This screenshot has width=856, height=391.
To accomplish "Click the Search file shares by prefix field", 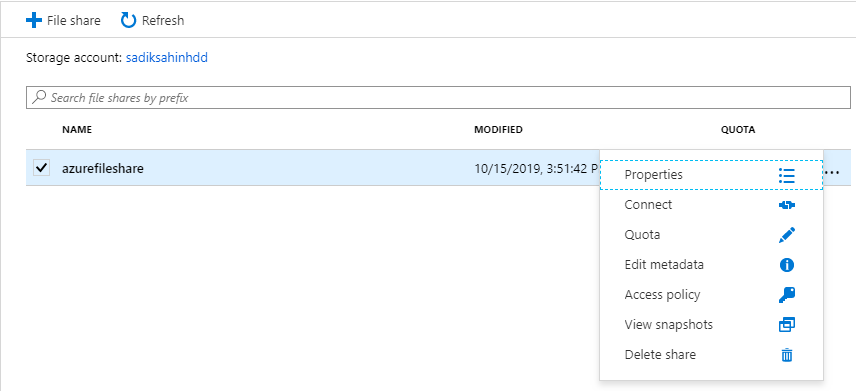I will pyautogui.click(x=438, y=98).
